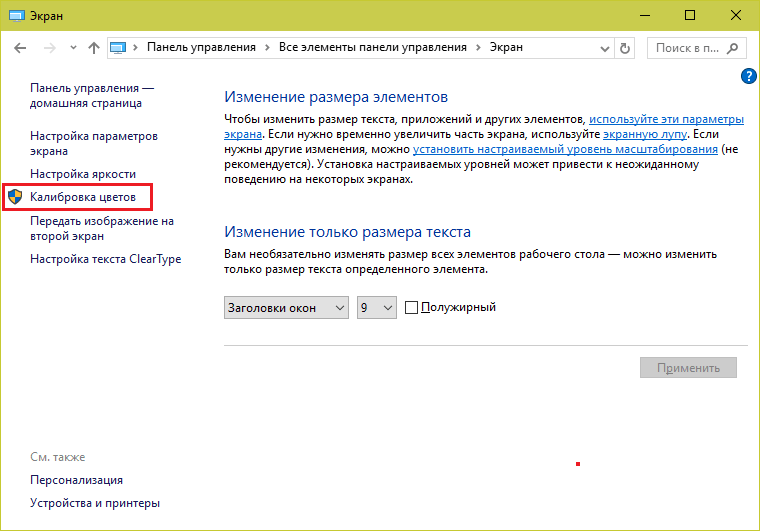Open the экранную лупу link
Viewport: 760px width, 531px height.
coord(646,133)
